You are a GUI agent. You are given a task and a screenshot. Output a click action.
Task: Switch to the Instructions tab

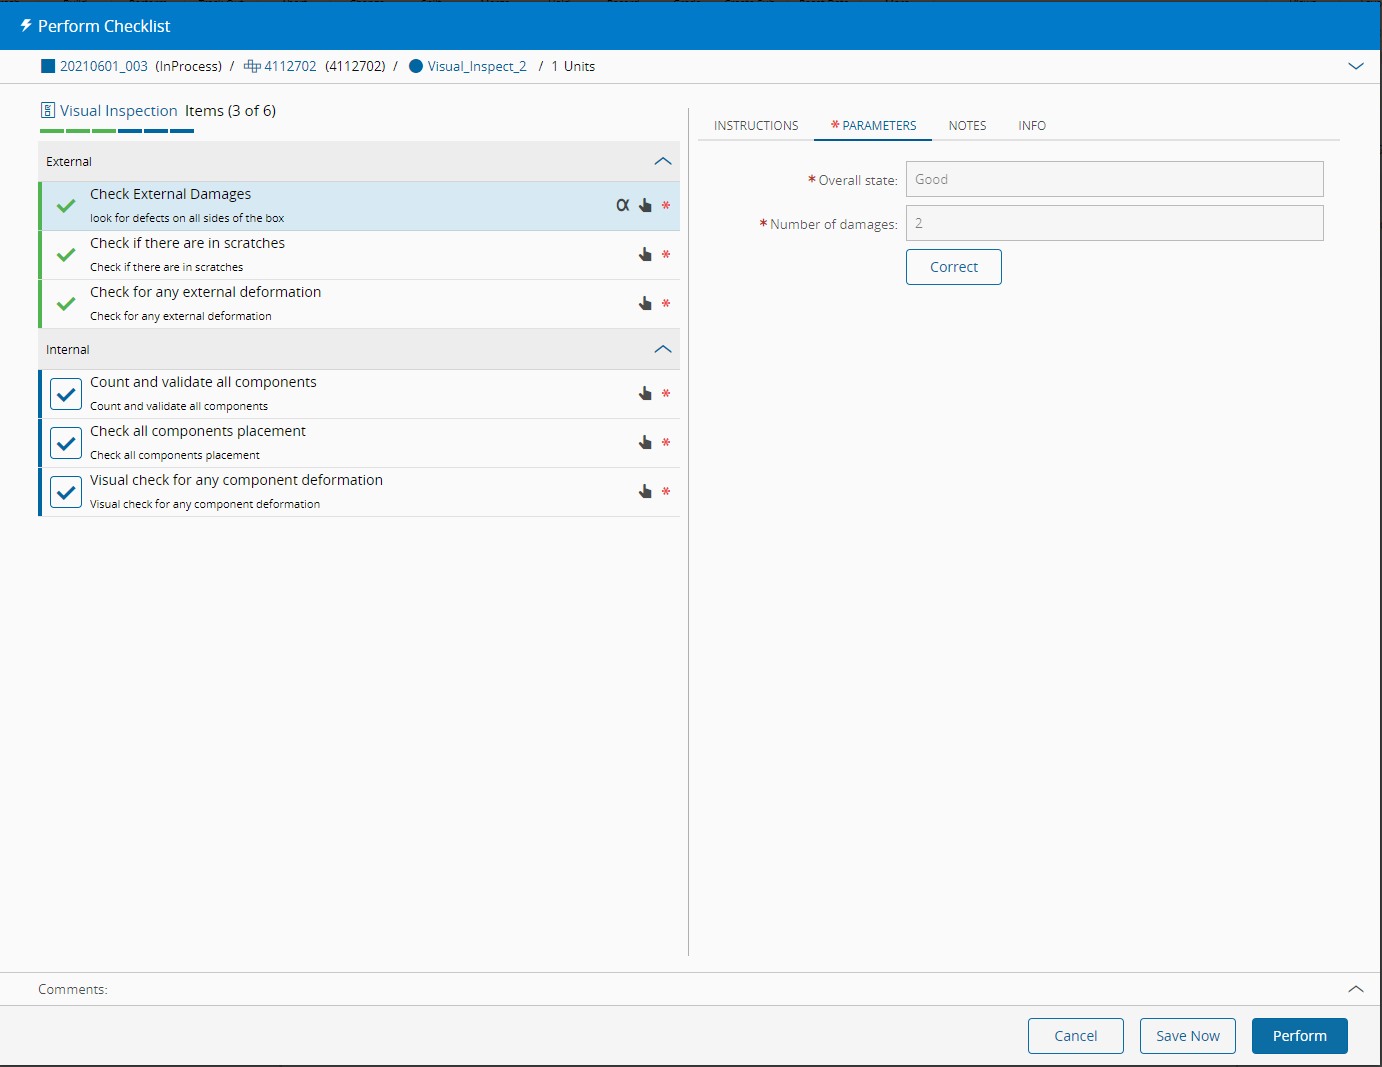tap(756, 126)
